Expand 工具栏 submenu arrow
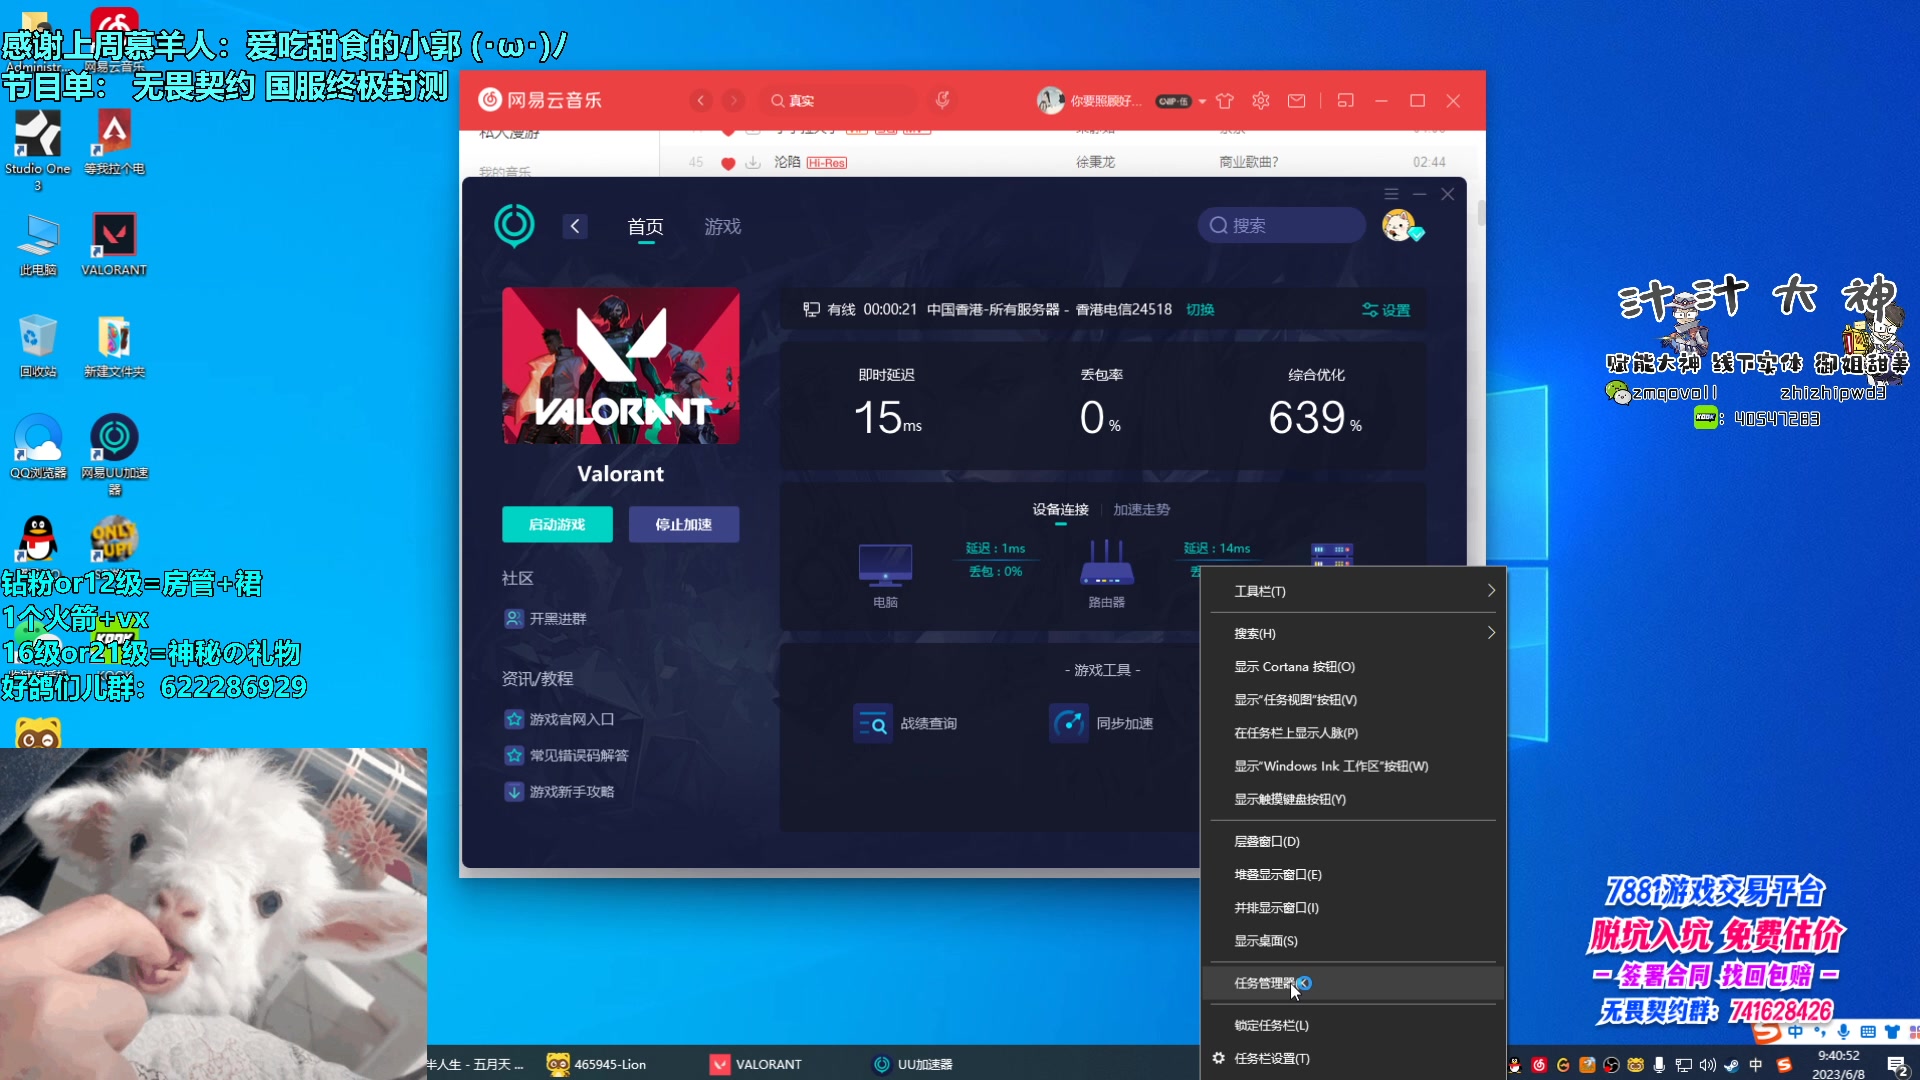Screen dimensions: 1920x1080 1490,591
